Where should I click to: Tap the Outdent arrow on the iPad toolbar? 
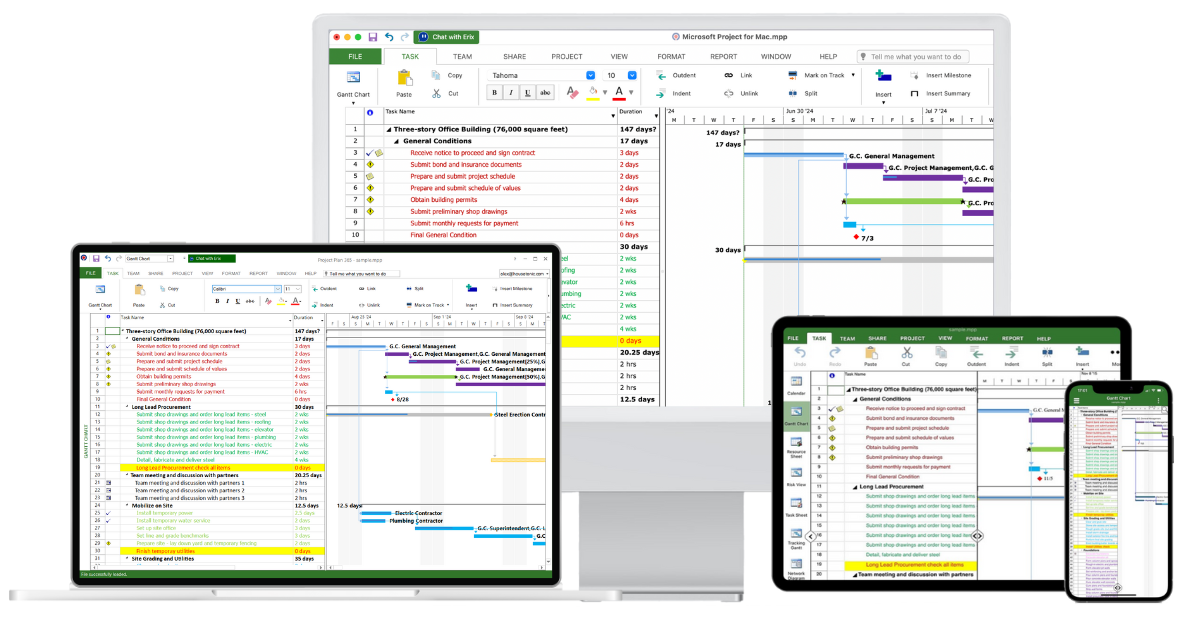point(977,352)
